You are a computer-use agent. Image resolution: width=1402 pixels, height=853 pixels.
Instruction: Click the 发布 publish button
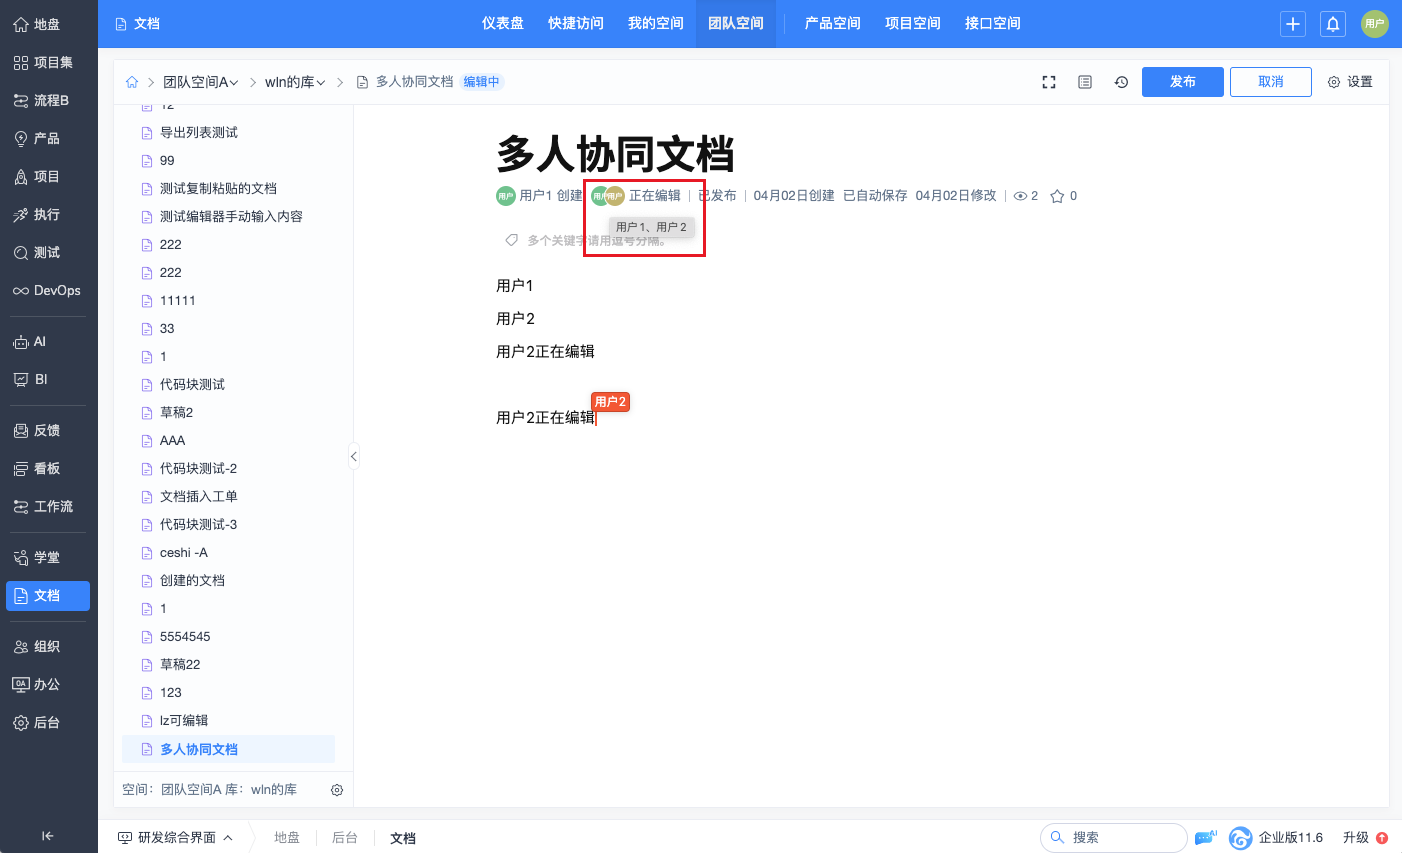click(x=1183, y=82)
